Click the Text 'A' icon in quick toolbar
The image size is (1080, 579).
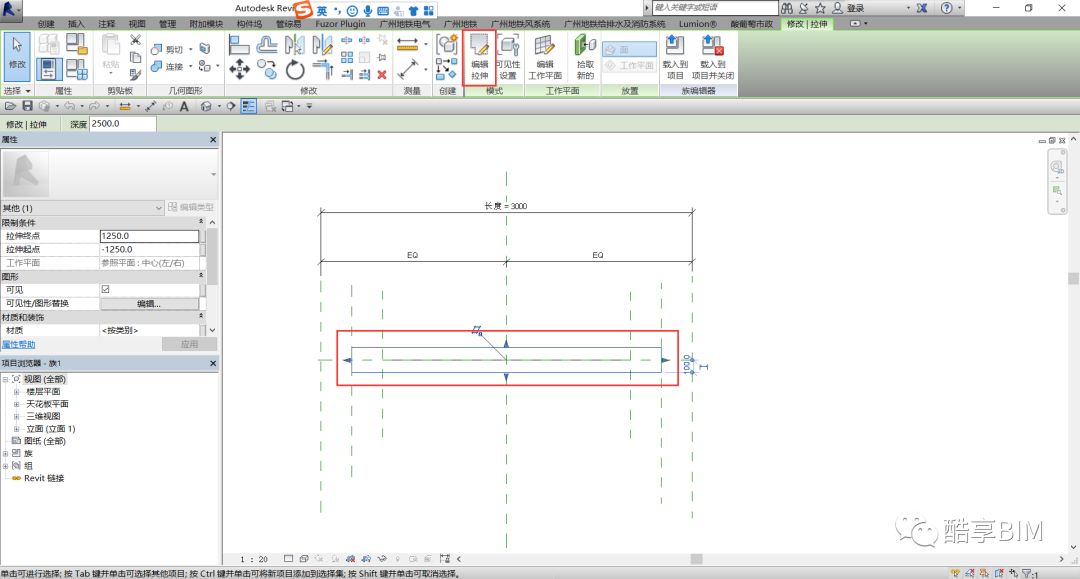184,106
